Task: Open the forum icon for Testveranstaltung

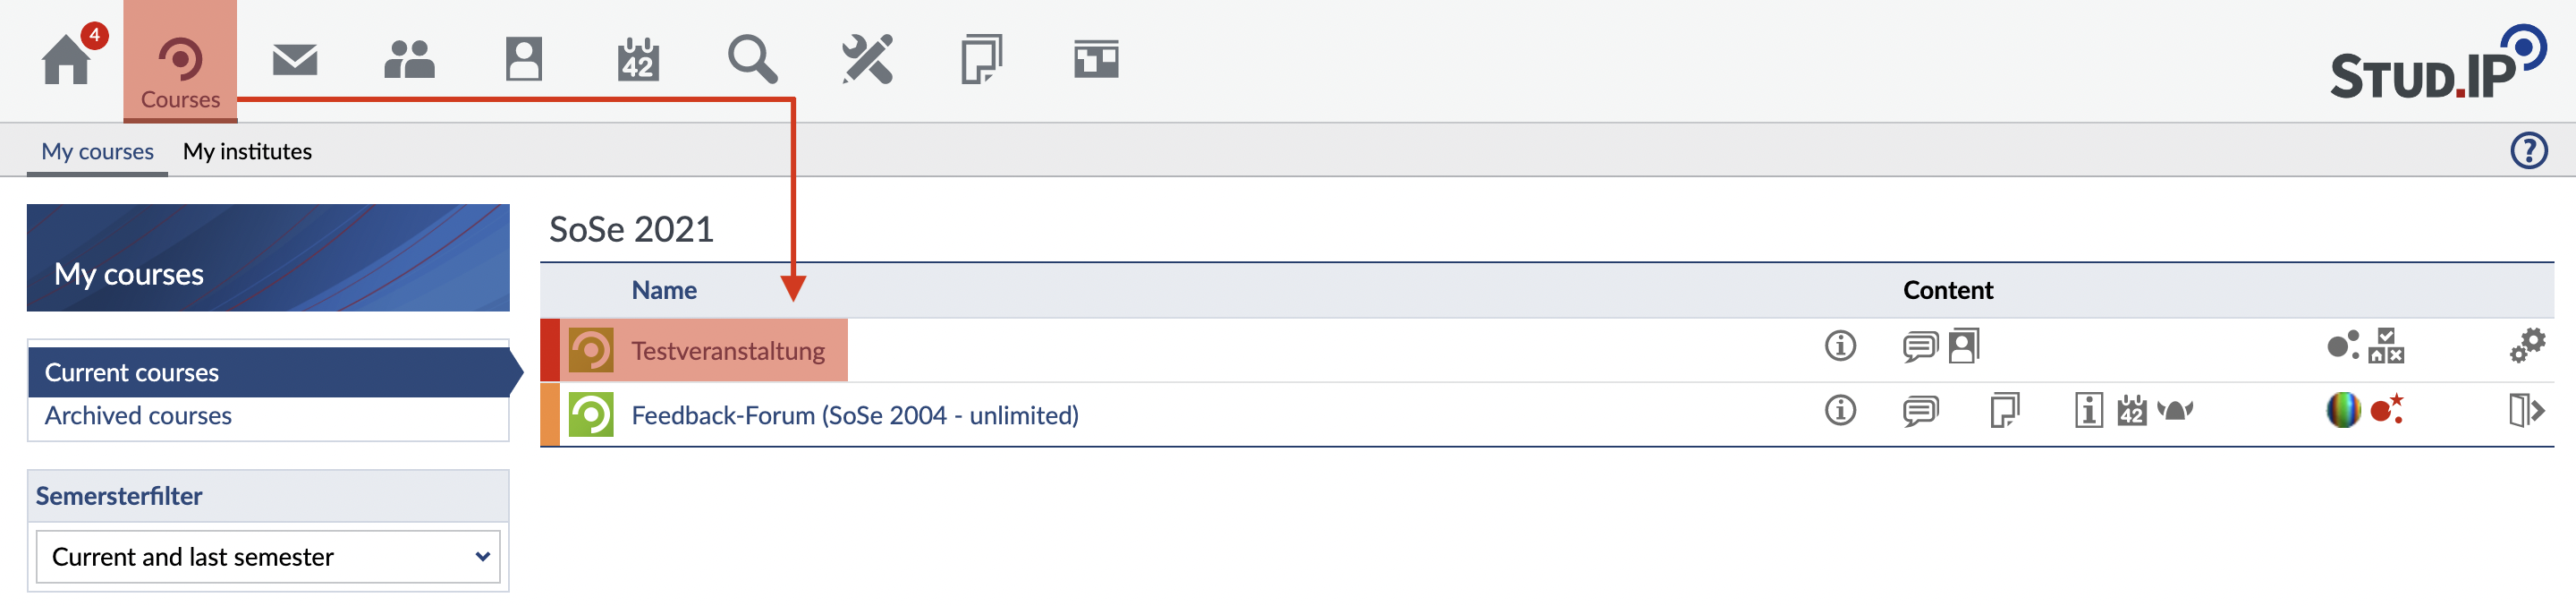Action: (x=1919, y=347)
